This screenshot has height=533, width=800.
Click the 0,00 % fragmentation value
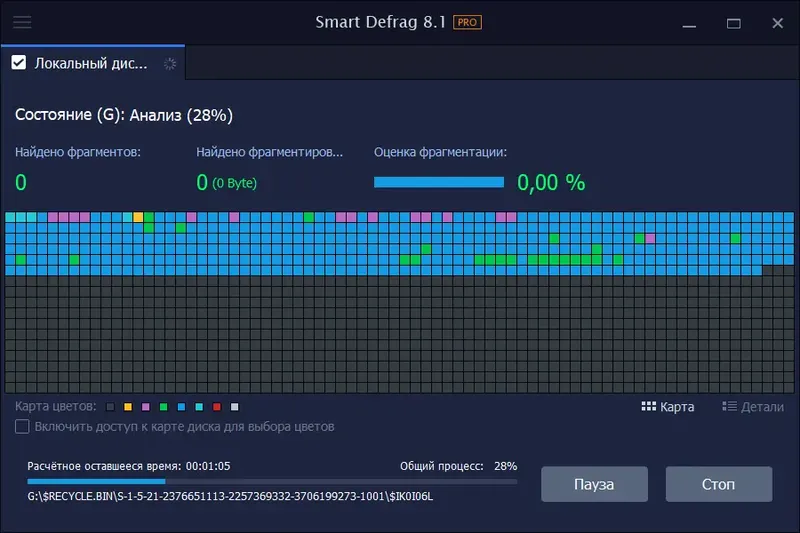551,183
